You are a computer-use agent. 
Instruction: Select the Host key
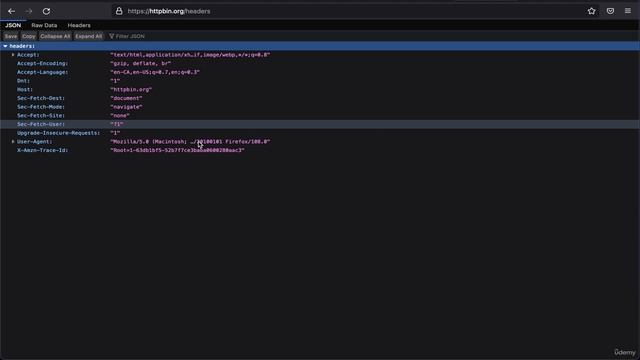(x=24, y=89)
